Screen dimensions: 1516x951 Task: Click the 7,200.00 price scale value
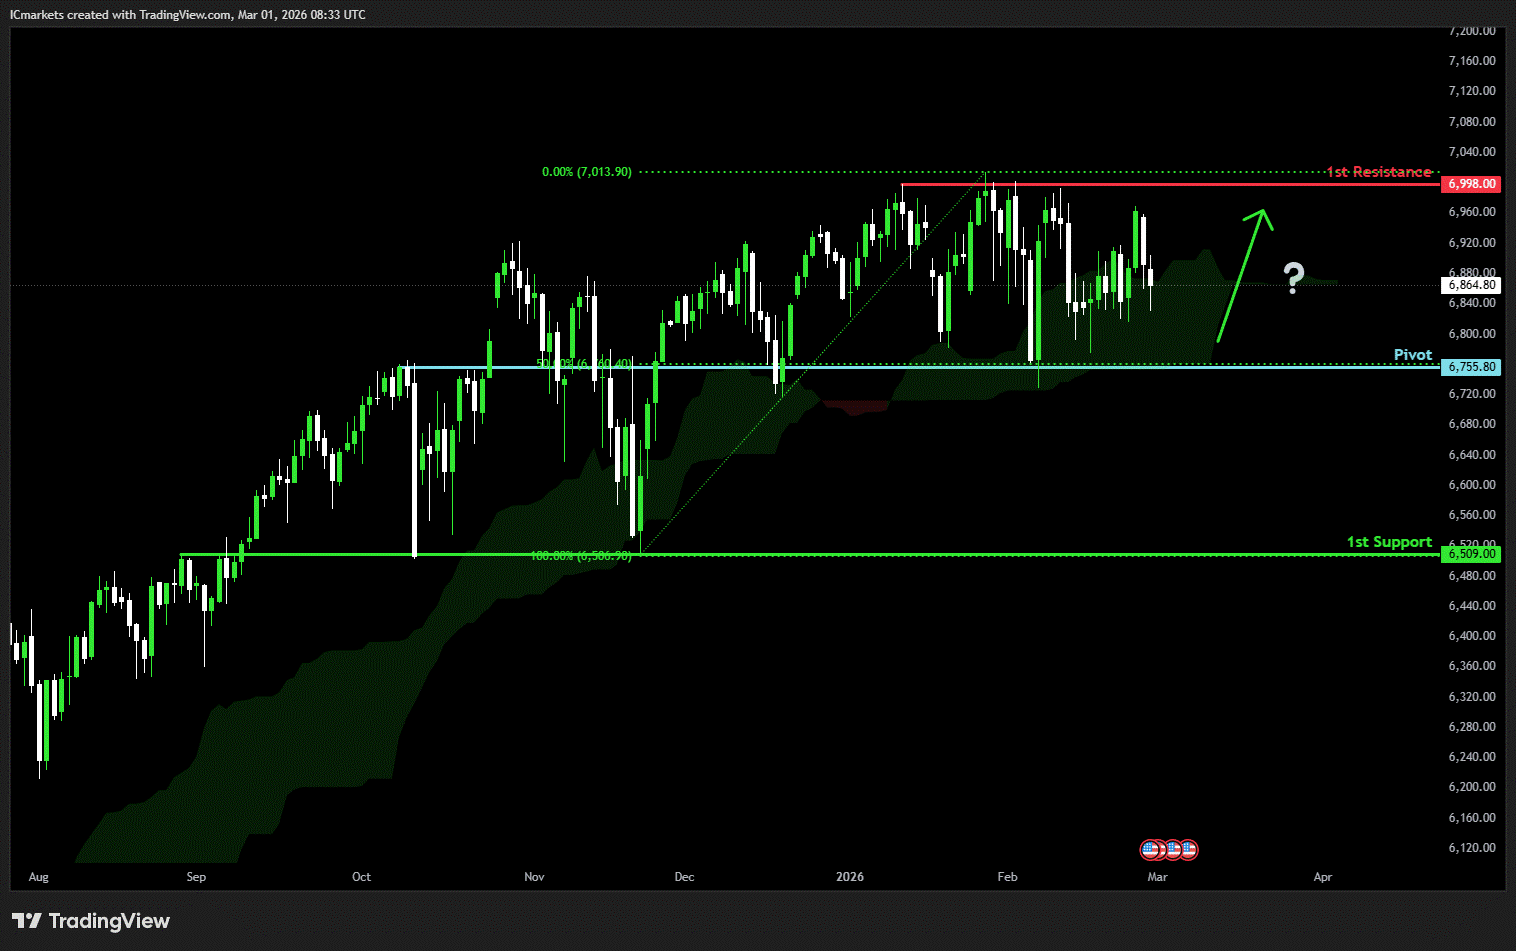[1472, 31]
